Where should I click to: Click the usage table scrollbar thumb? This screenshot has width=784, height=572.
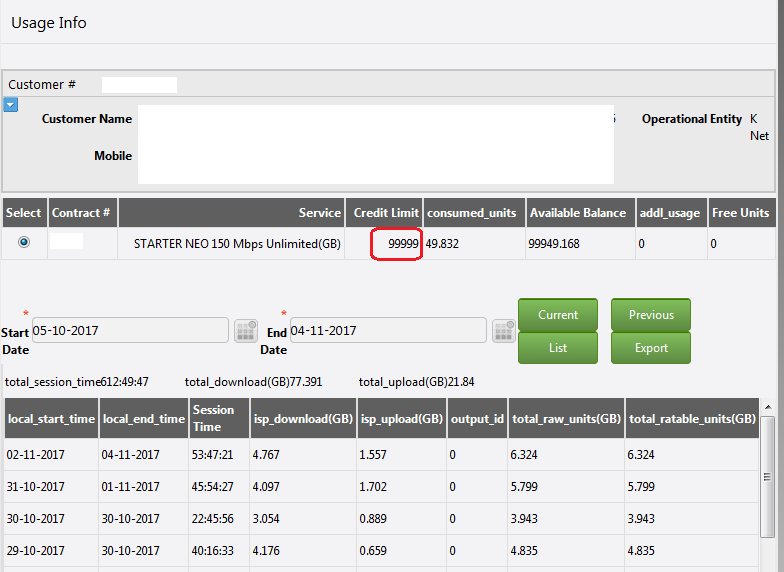767,476
